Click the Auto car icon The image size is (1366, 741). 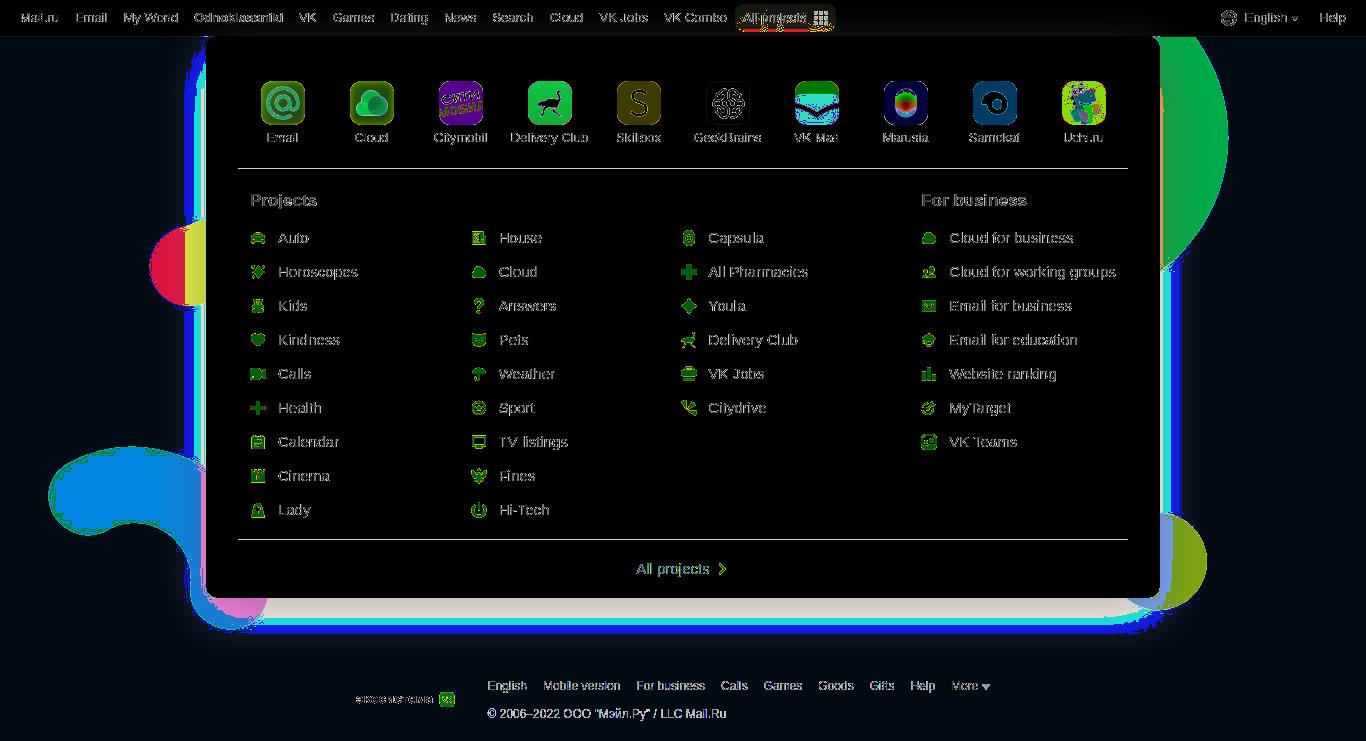tap(258, 238)
